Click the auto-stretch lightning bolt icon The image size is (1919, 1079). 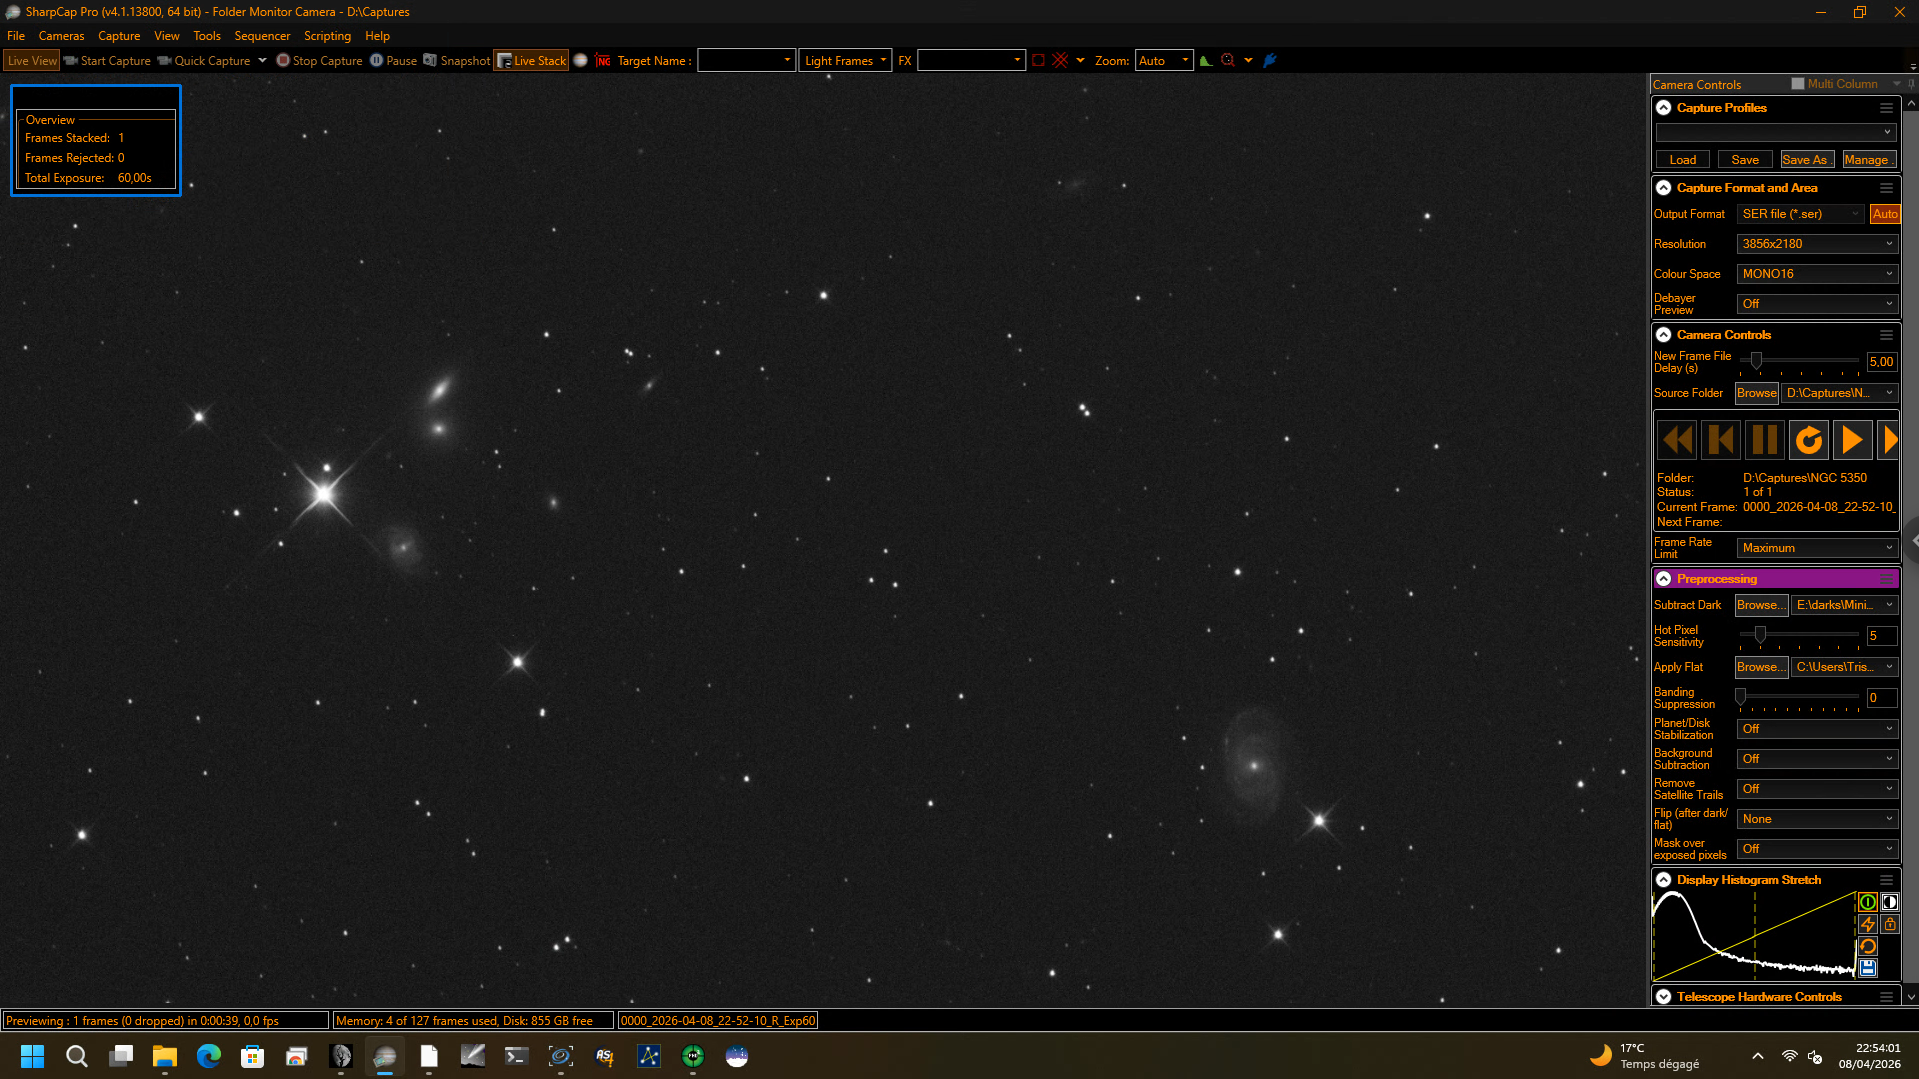click(x=1867, y=924)
